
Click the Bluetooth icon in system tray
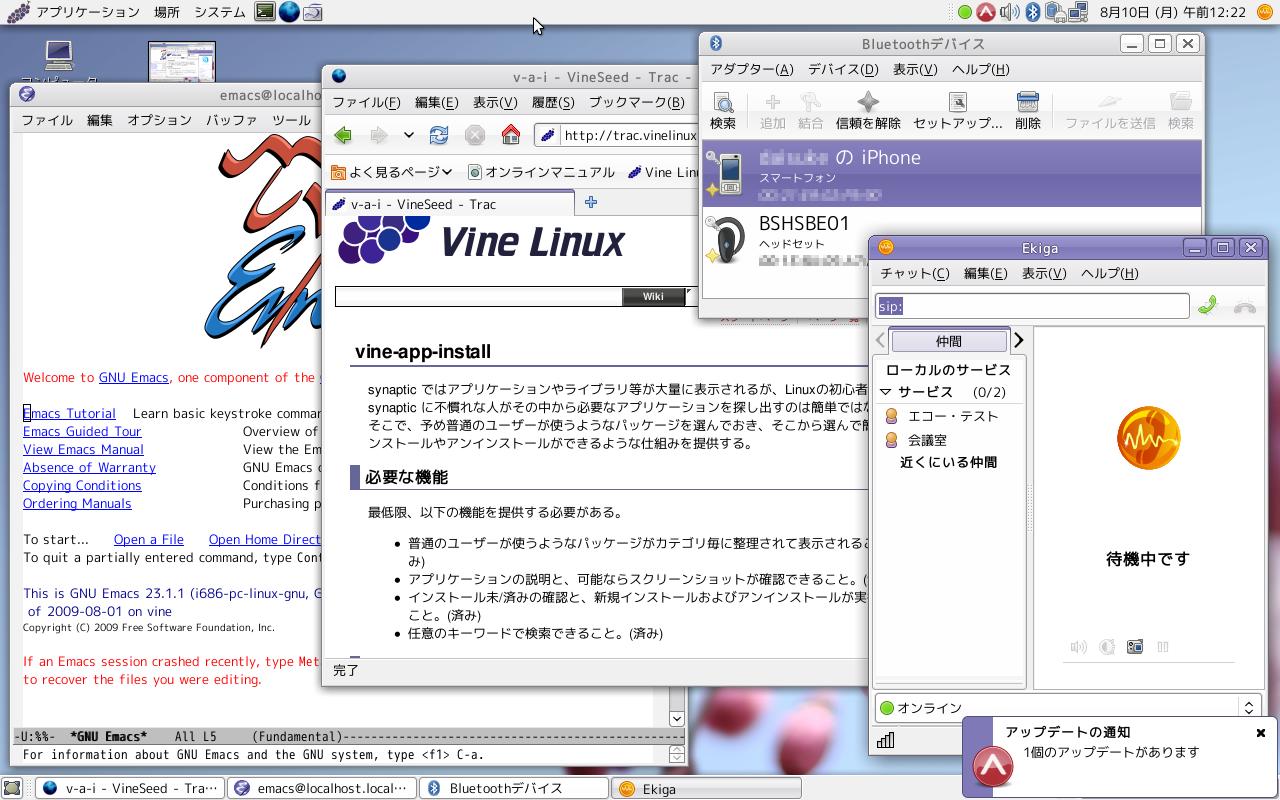[x=1034, y=12]
